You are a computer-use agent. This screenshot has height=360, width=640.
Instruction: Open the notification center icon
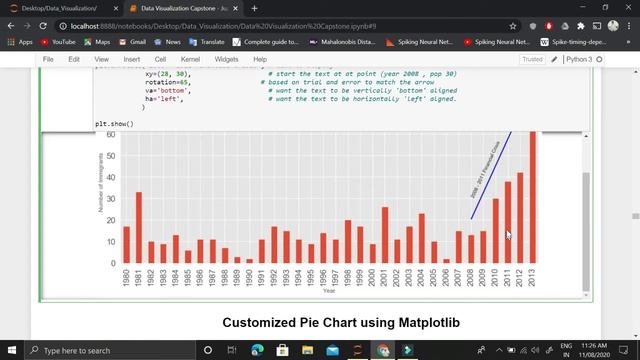(x=623, y=350)
